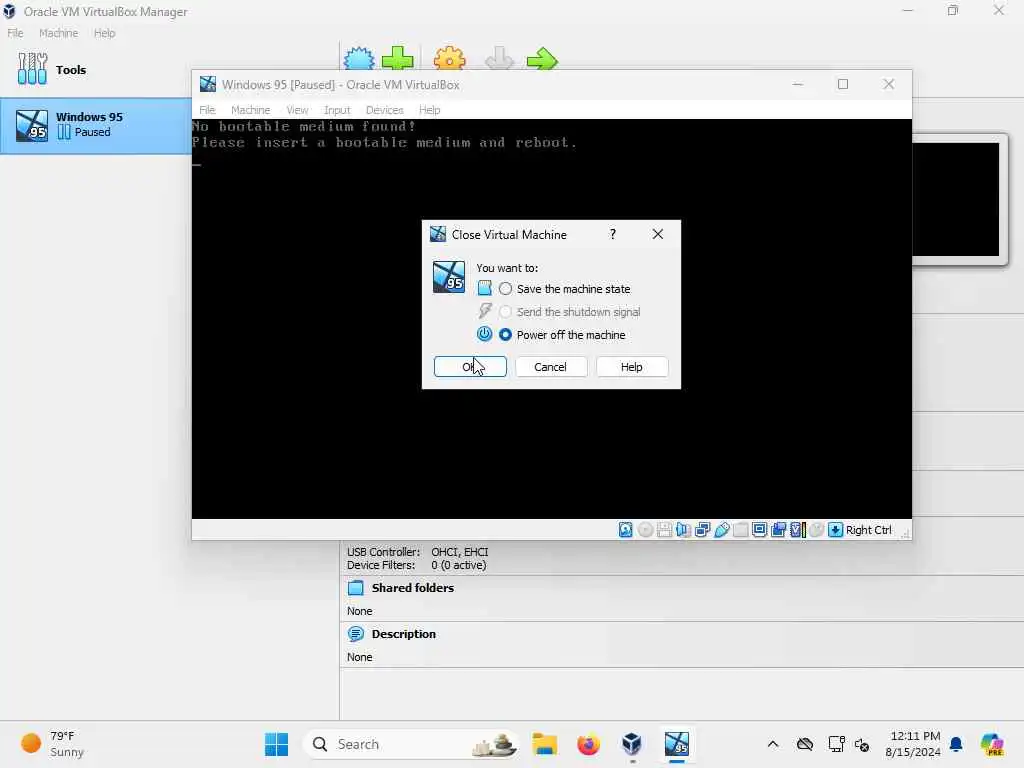The width and height of the screenshot is (1024, 768).
Task: Click the power icon beside Power off option
Action: (484, 334)
